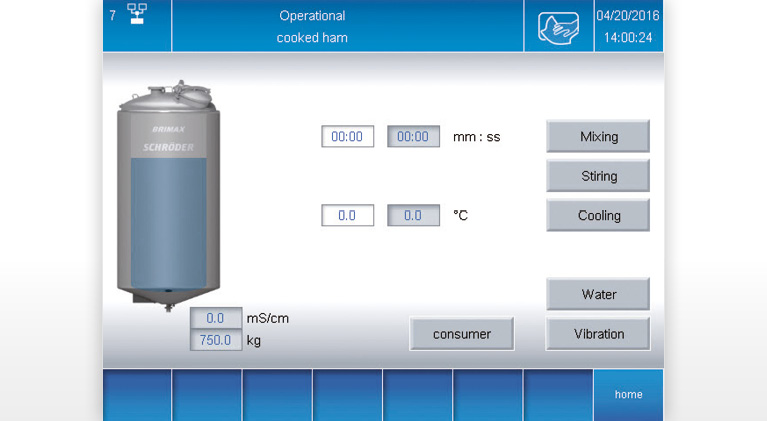Image resolution: width=767 pixels, height=421 pixels.
Task: Open the consumer button
Action: [461, 334]
